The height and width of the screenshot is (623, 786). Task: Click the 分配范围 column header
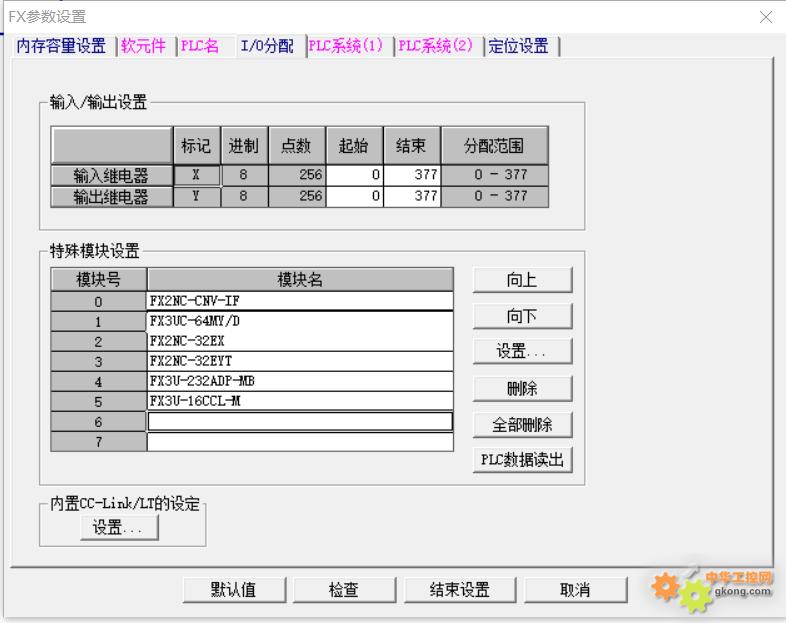point(494,145)
